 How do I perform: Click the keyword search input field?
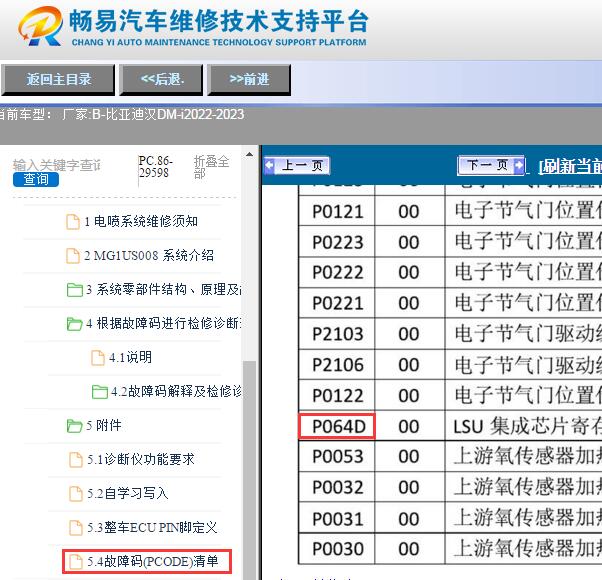[58, 165]
